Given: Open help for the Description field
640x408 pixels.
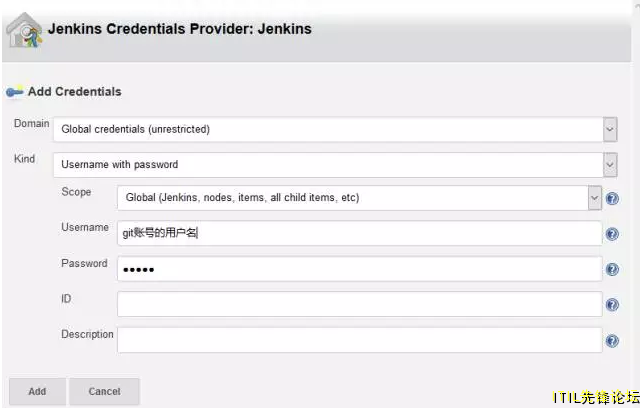Looking at the screenshot, I should [x=612, y=341].
